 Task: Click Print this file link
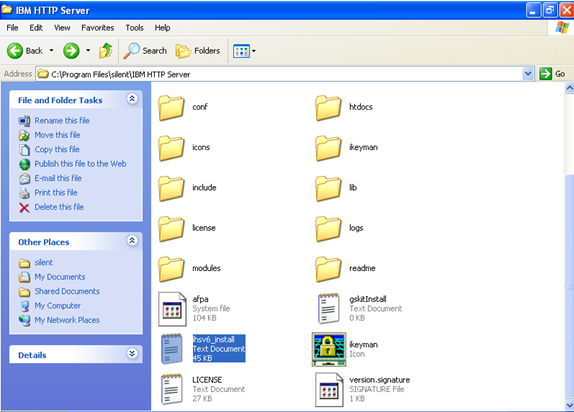[56, 193]
